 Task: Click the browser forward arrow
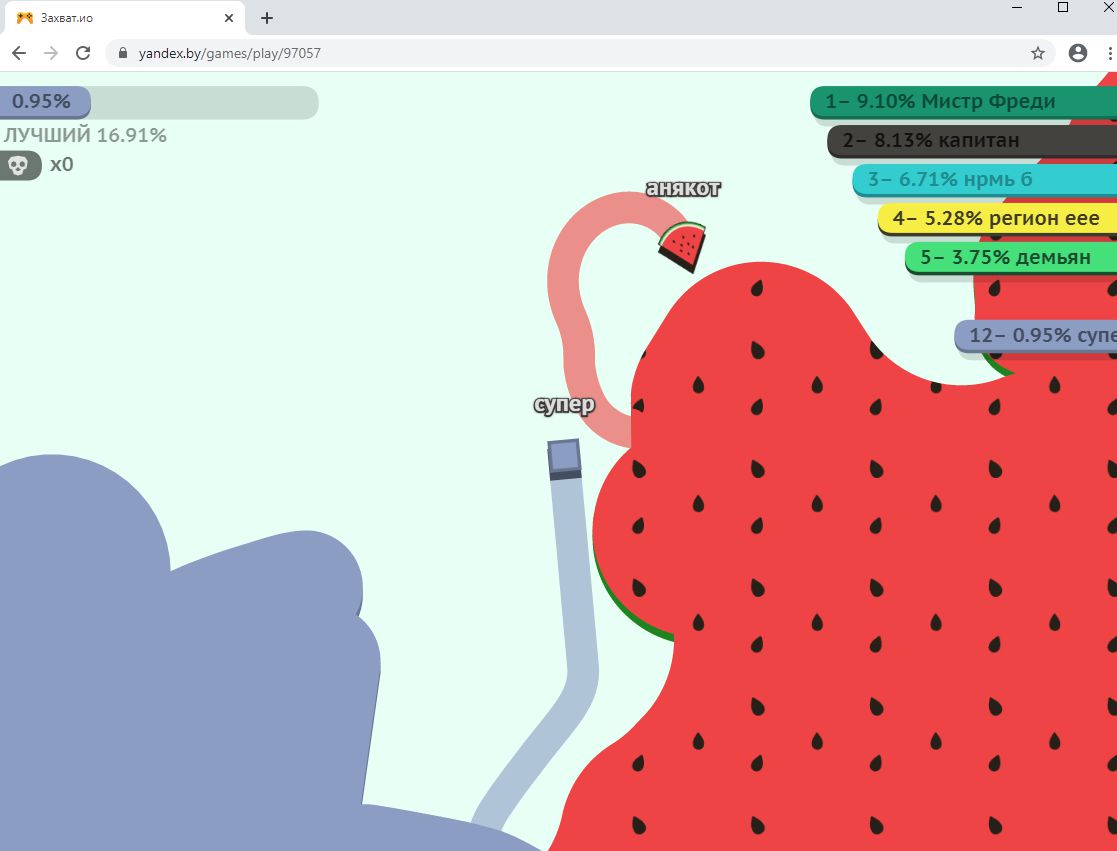point(50,53)
